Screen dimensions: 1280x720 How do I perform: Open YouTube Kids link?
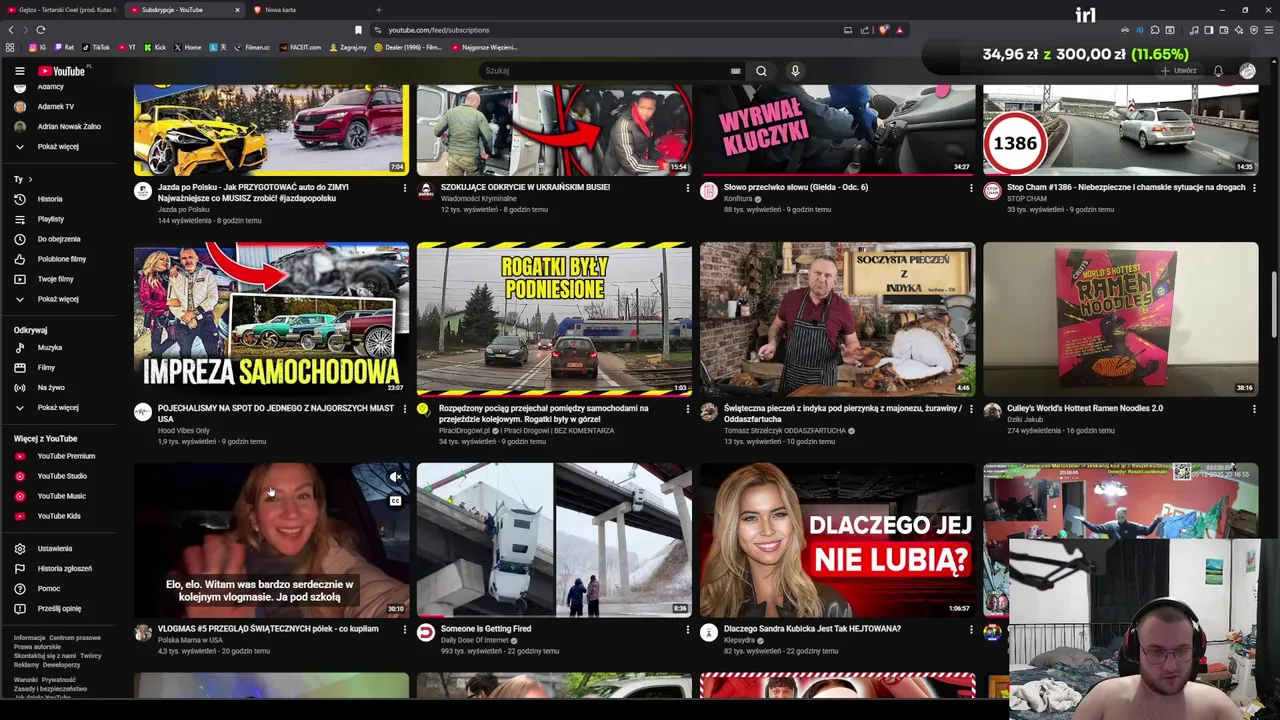(x=59, y=516)
